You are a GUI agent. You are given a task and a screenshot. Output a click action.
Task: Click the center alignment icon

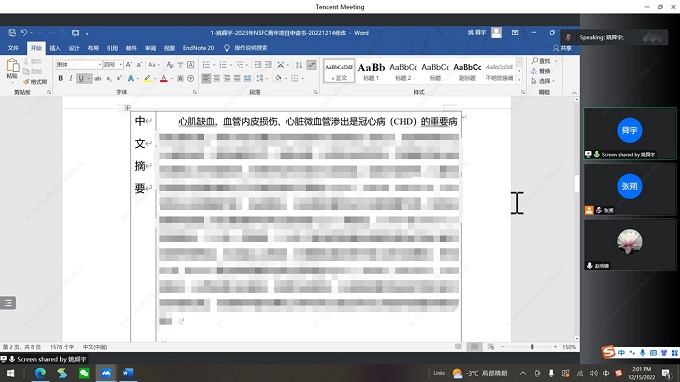click(x=216, y=78)
